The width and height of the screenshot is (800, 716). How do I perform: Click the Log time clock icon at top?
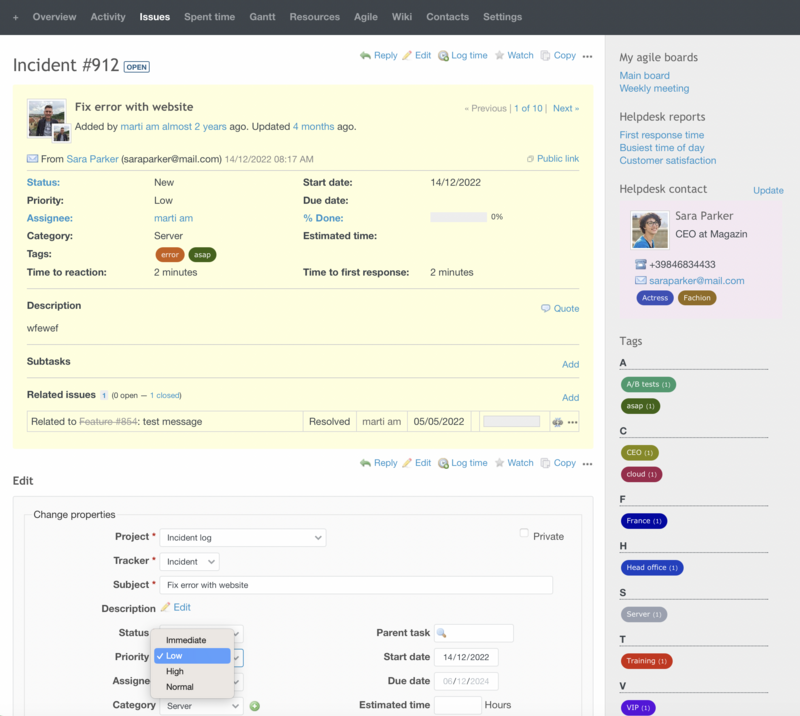point(443,56)
